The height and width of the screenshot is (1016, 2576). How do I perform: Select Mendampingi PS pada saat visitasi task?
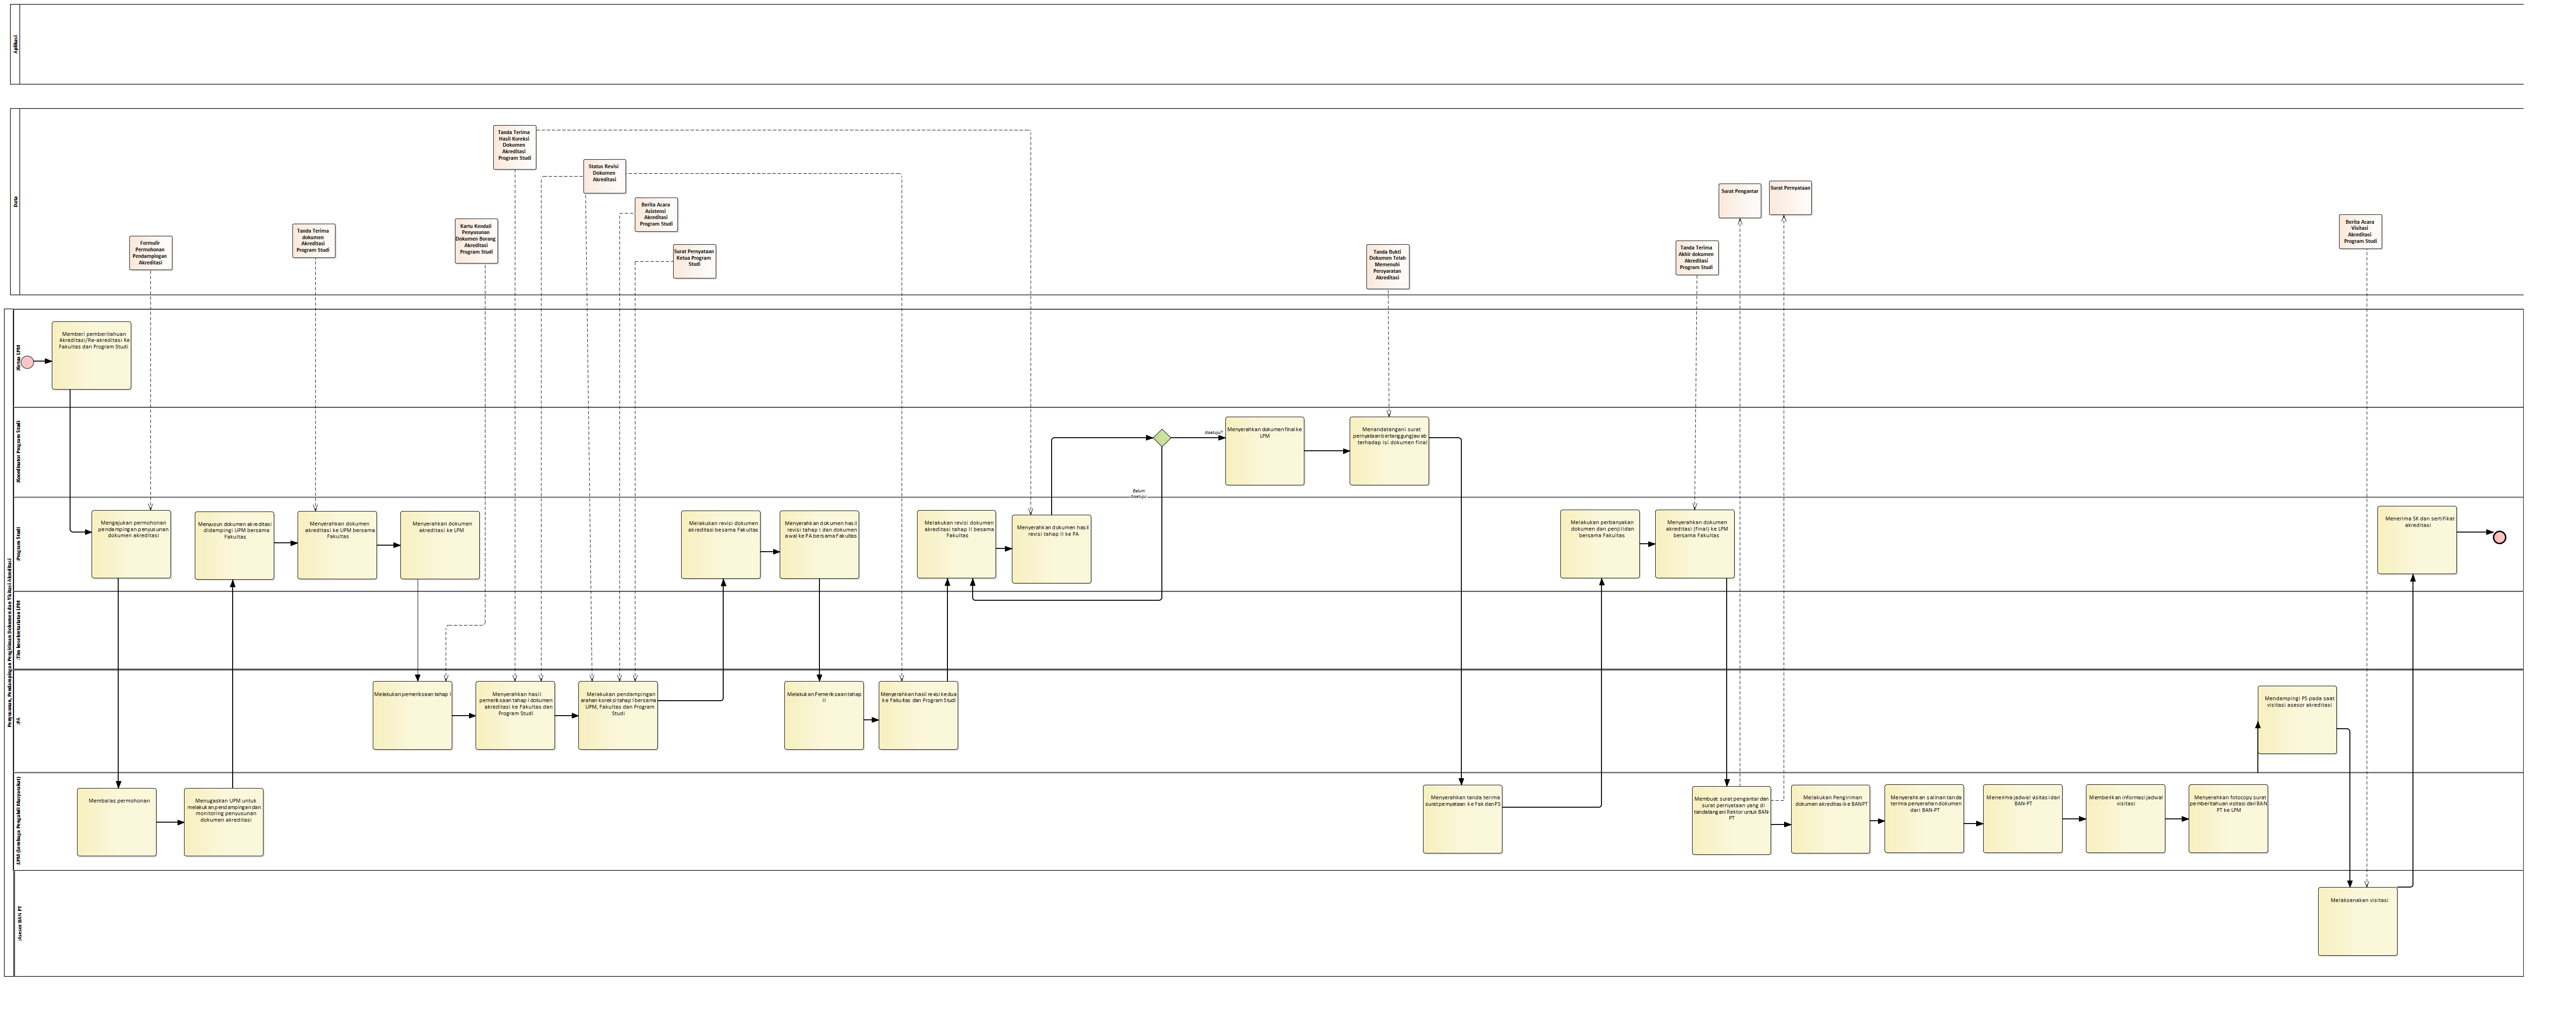(x=2298, y=720)
